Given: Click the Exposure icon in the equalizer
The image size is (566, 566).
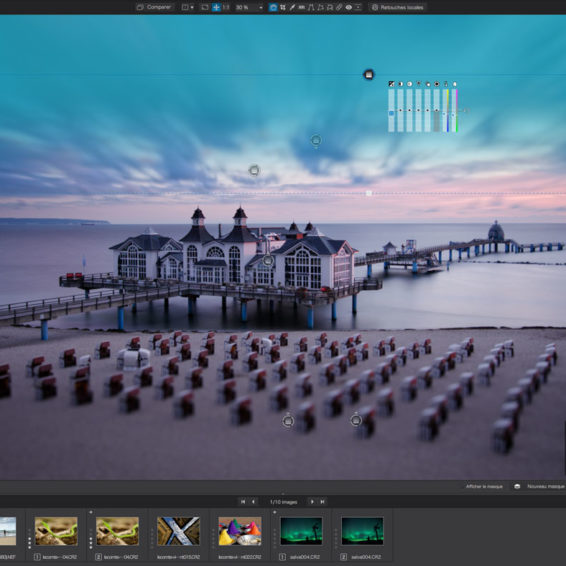Looking at the screenshot, I should click(391, 84).
